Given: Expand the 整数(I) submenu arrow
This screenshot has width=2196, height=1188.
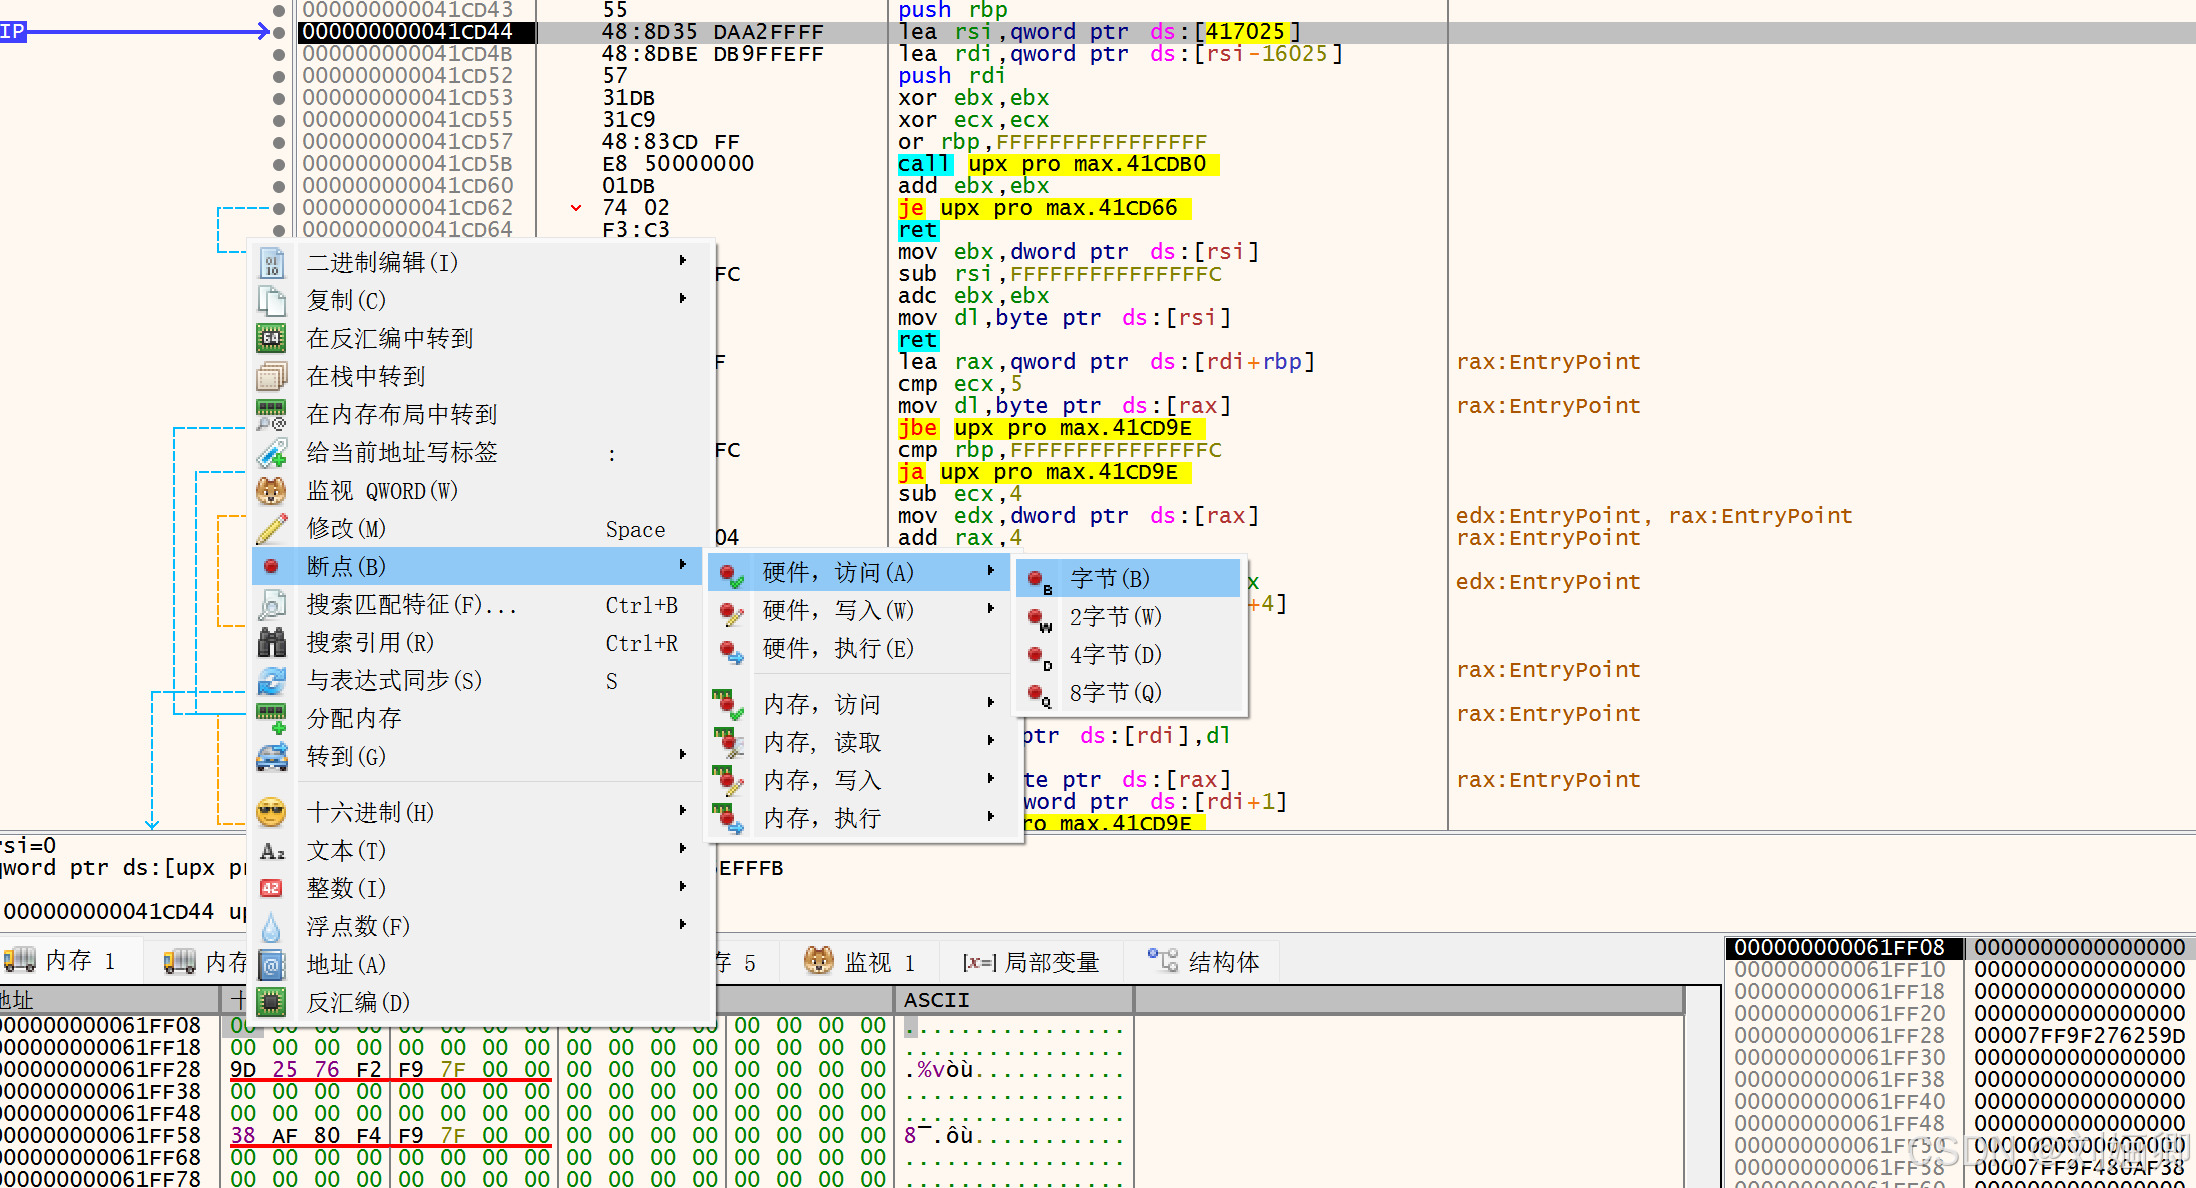Looking at the screenshot, I should 682,886.
